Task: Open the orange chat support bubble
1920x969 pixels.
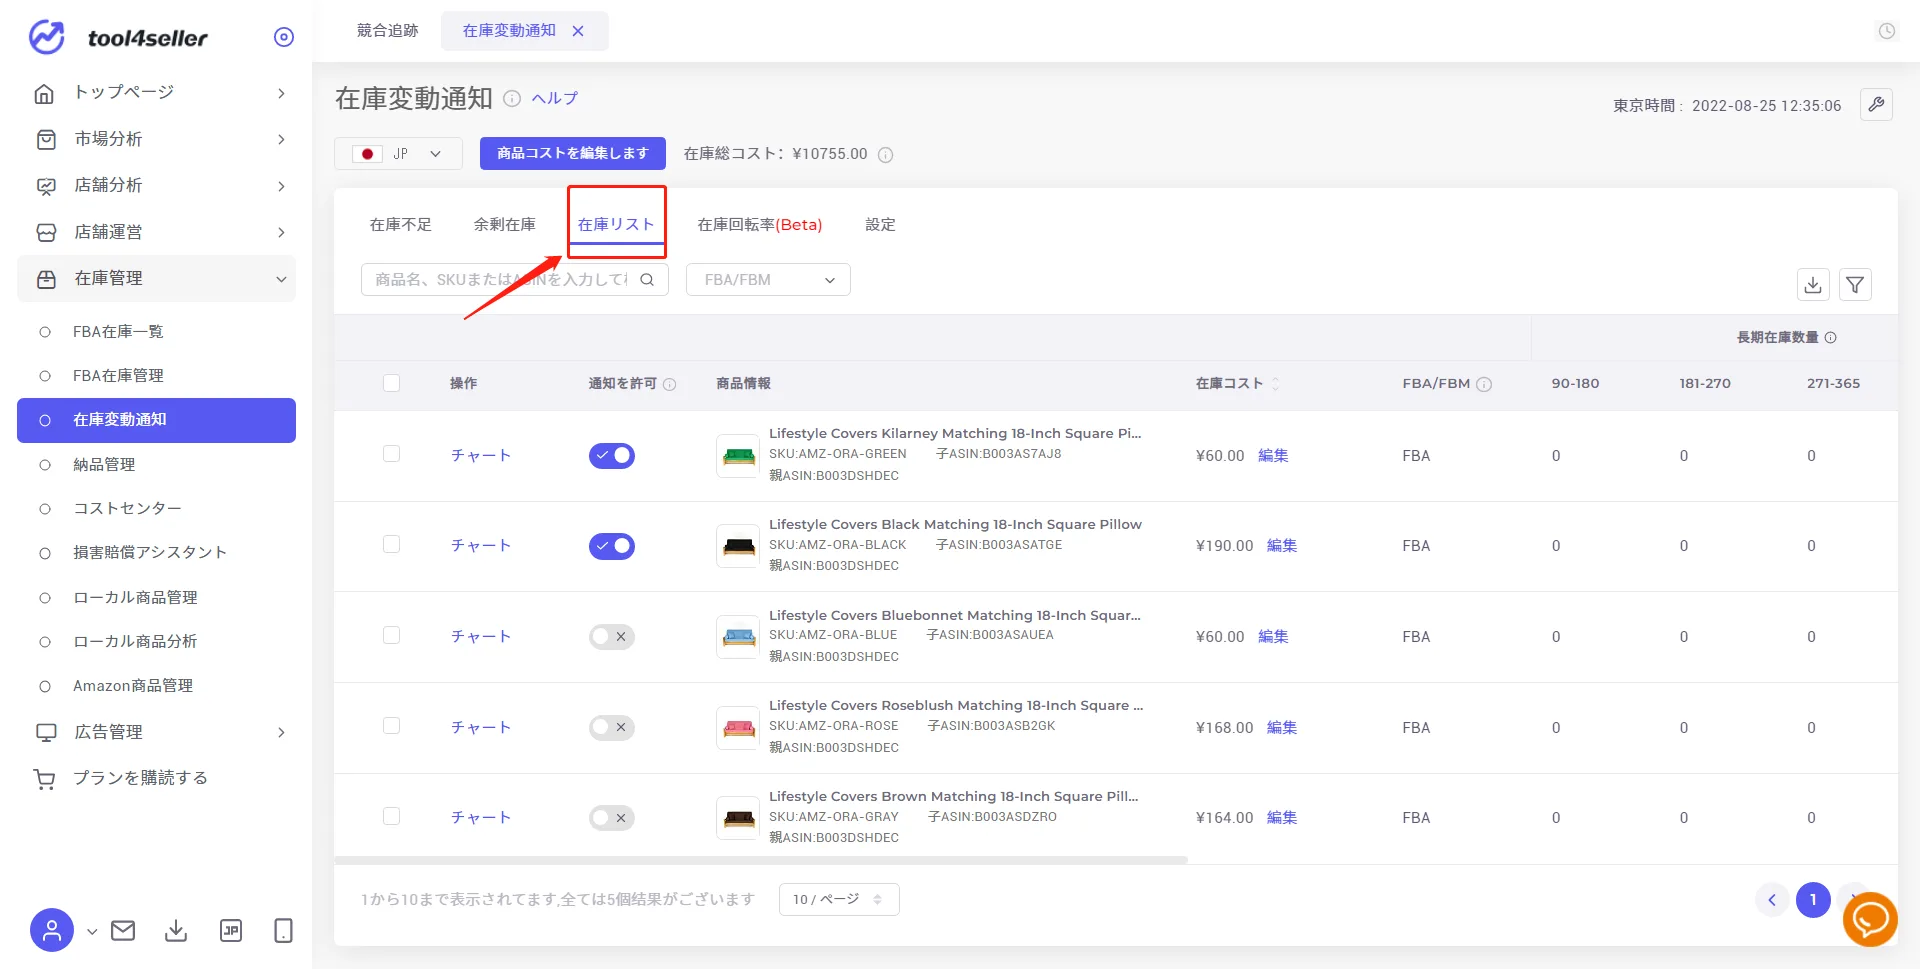Action: [x=1870, y=919]
